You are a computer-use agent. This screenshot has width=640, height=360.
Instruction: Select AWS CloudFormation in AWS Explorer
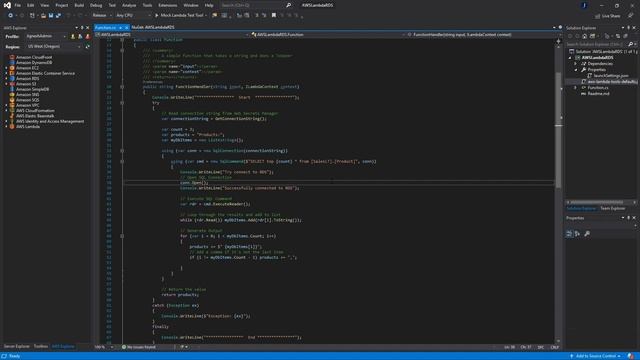pyautogui.click(x=35, y=111)
